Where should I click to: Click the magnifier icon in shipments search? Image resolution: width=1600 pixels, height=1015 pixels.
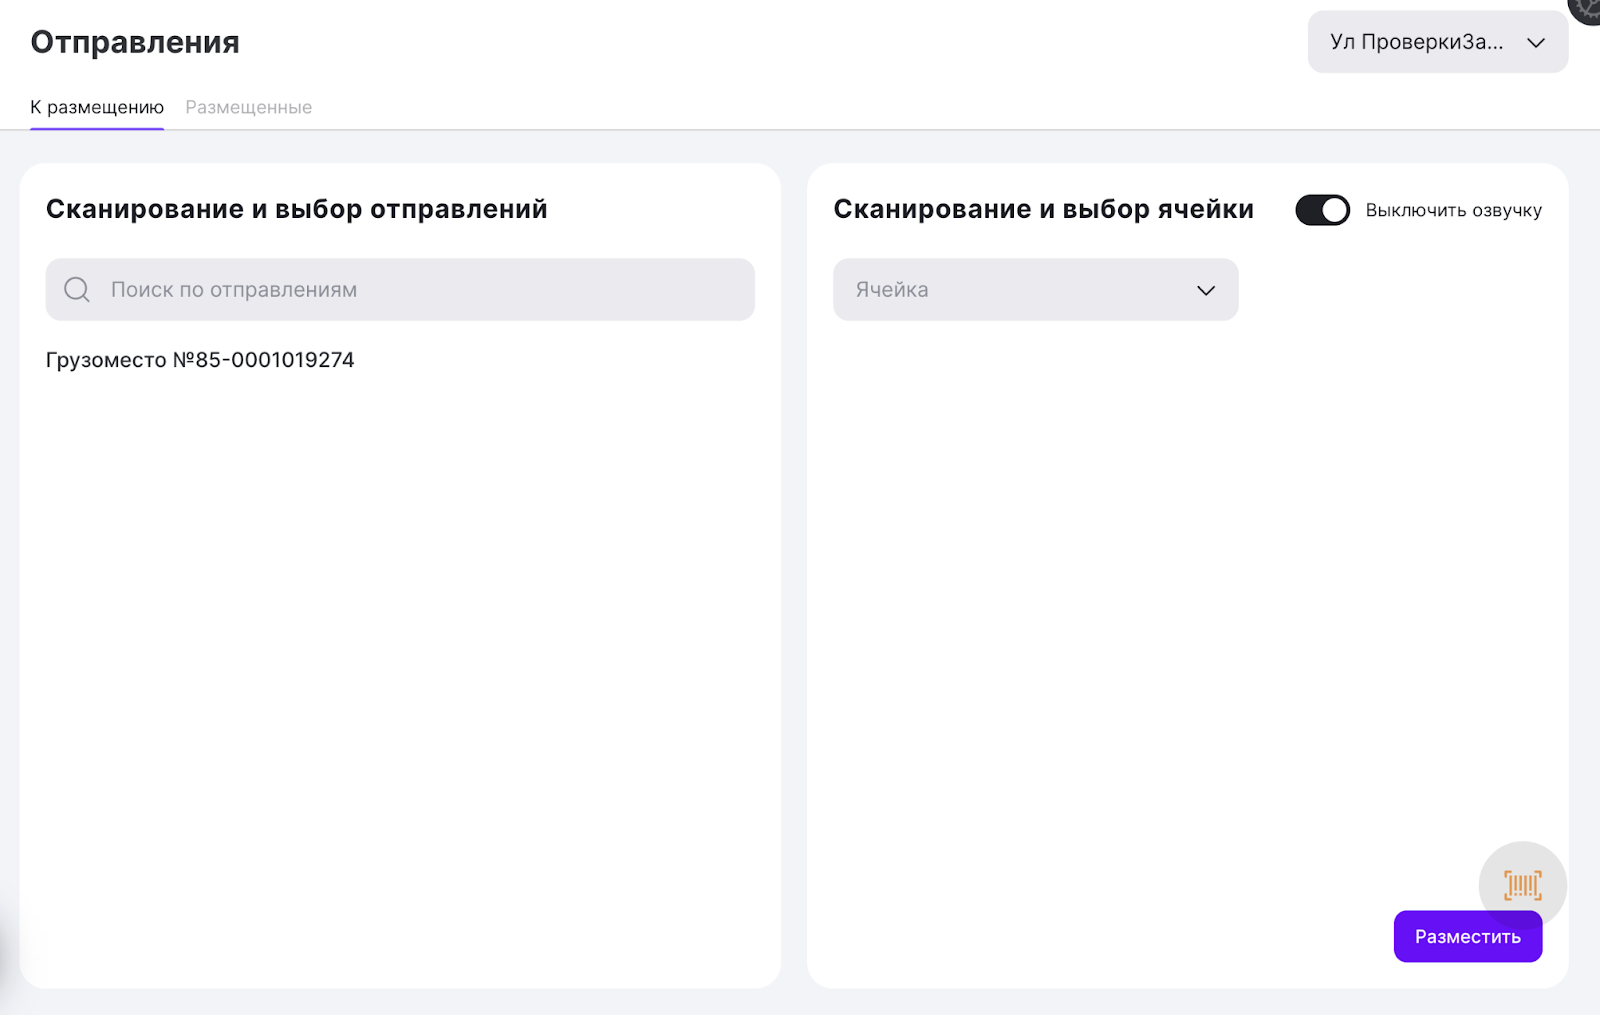coord(77,290)
